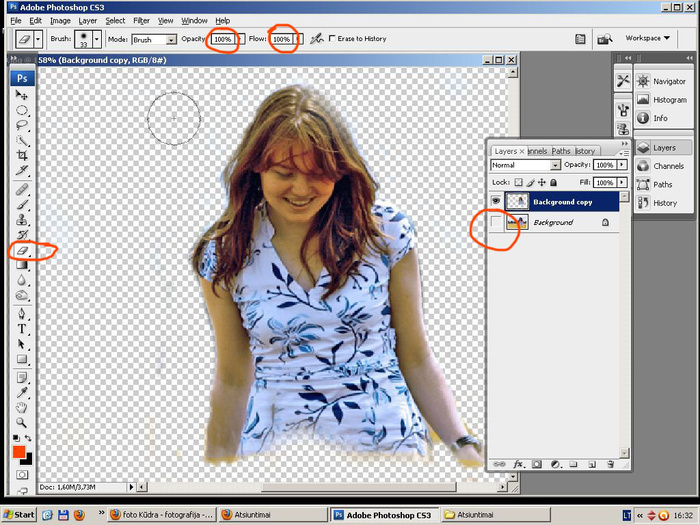
Task: Switch to the Paths tab
Action: click(x=561, y=151)
